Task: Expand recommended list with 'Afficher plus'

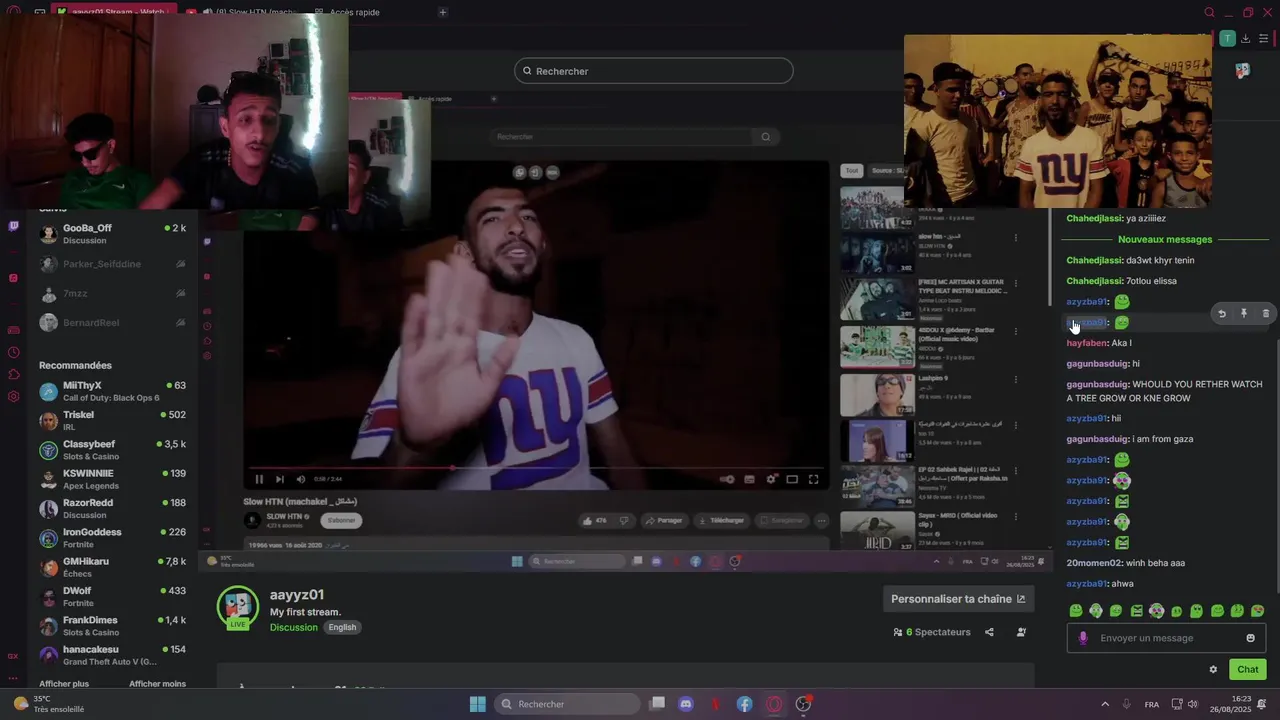Action: (64, 684)
